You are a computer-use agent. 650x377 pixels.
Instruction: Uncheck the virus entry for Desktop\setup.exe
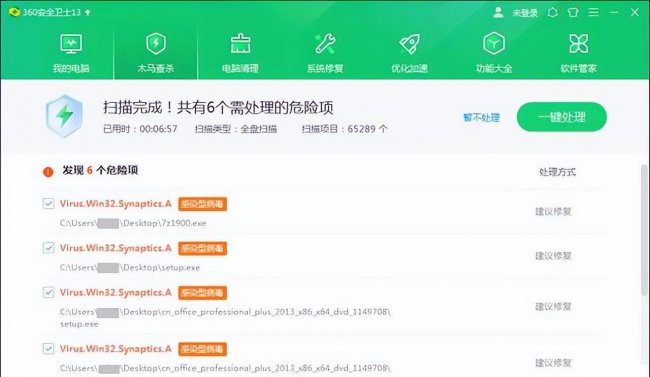coord(49,248)
